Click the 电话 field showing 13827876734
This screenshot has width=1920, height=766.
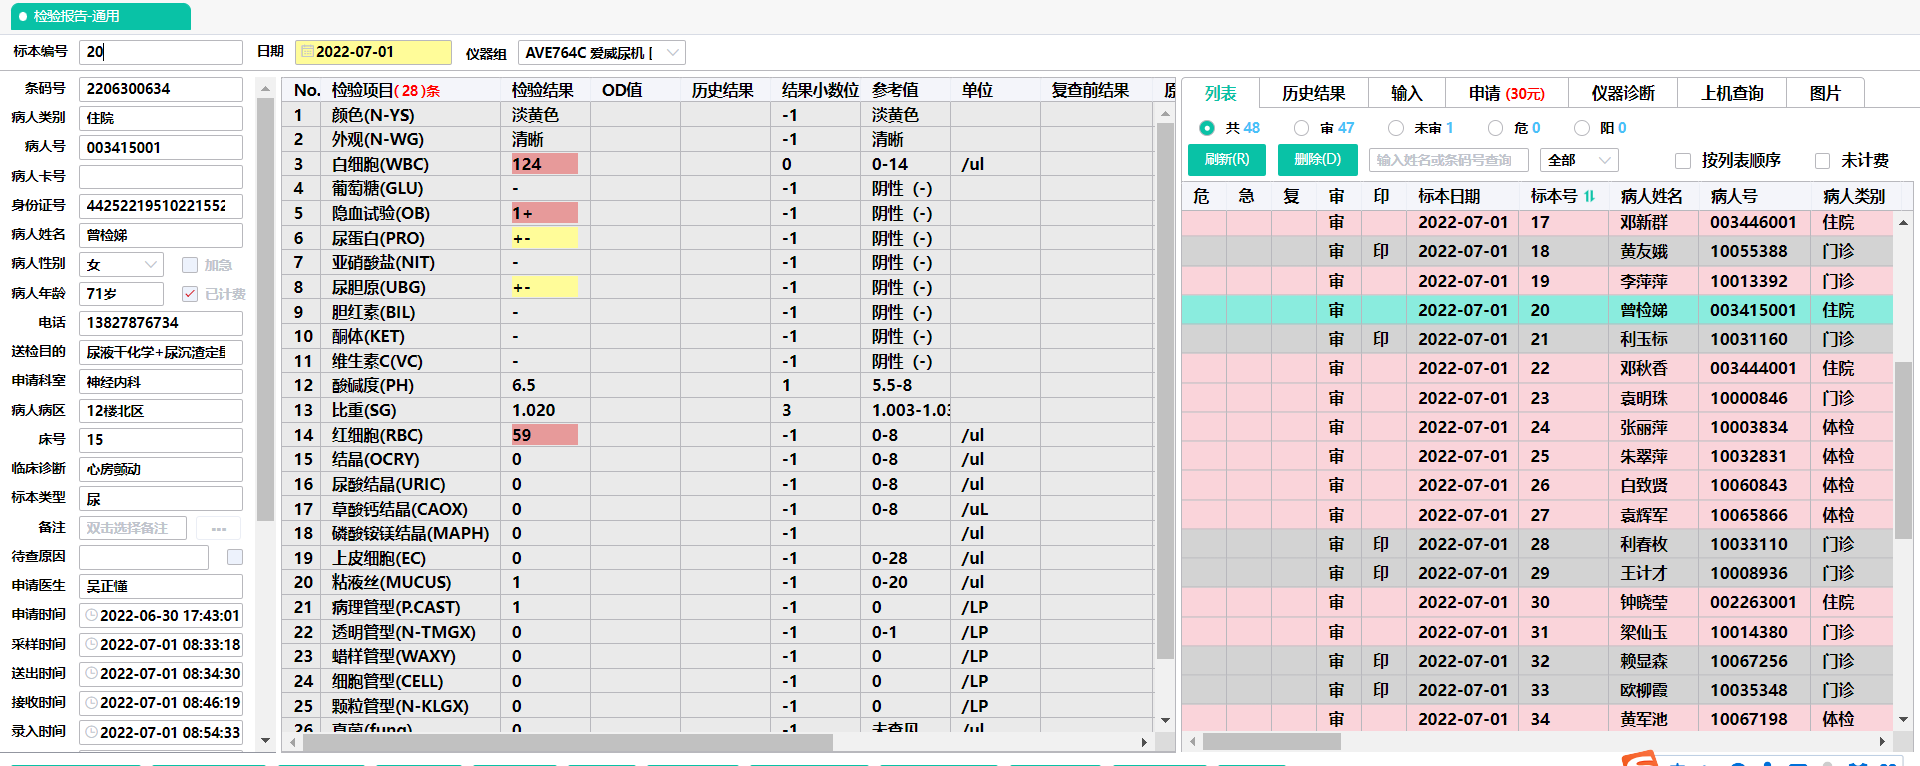tap(161, 323)
